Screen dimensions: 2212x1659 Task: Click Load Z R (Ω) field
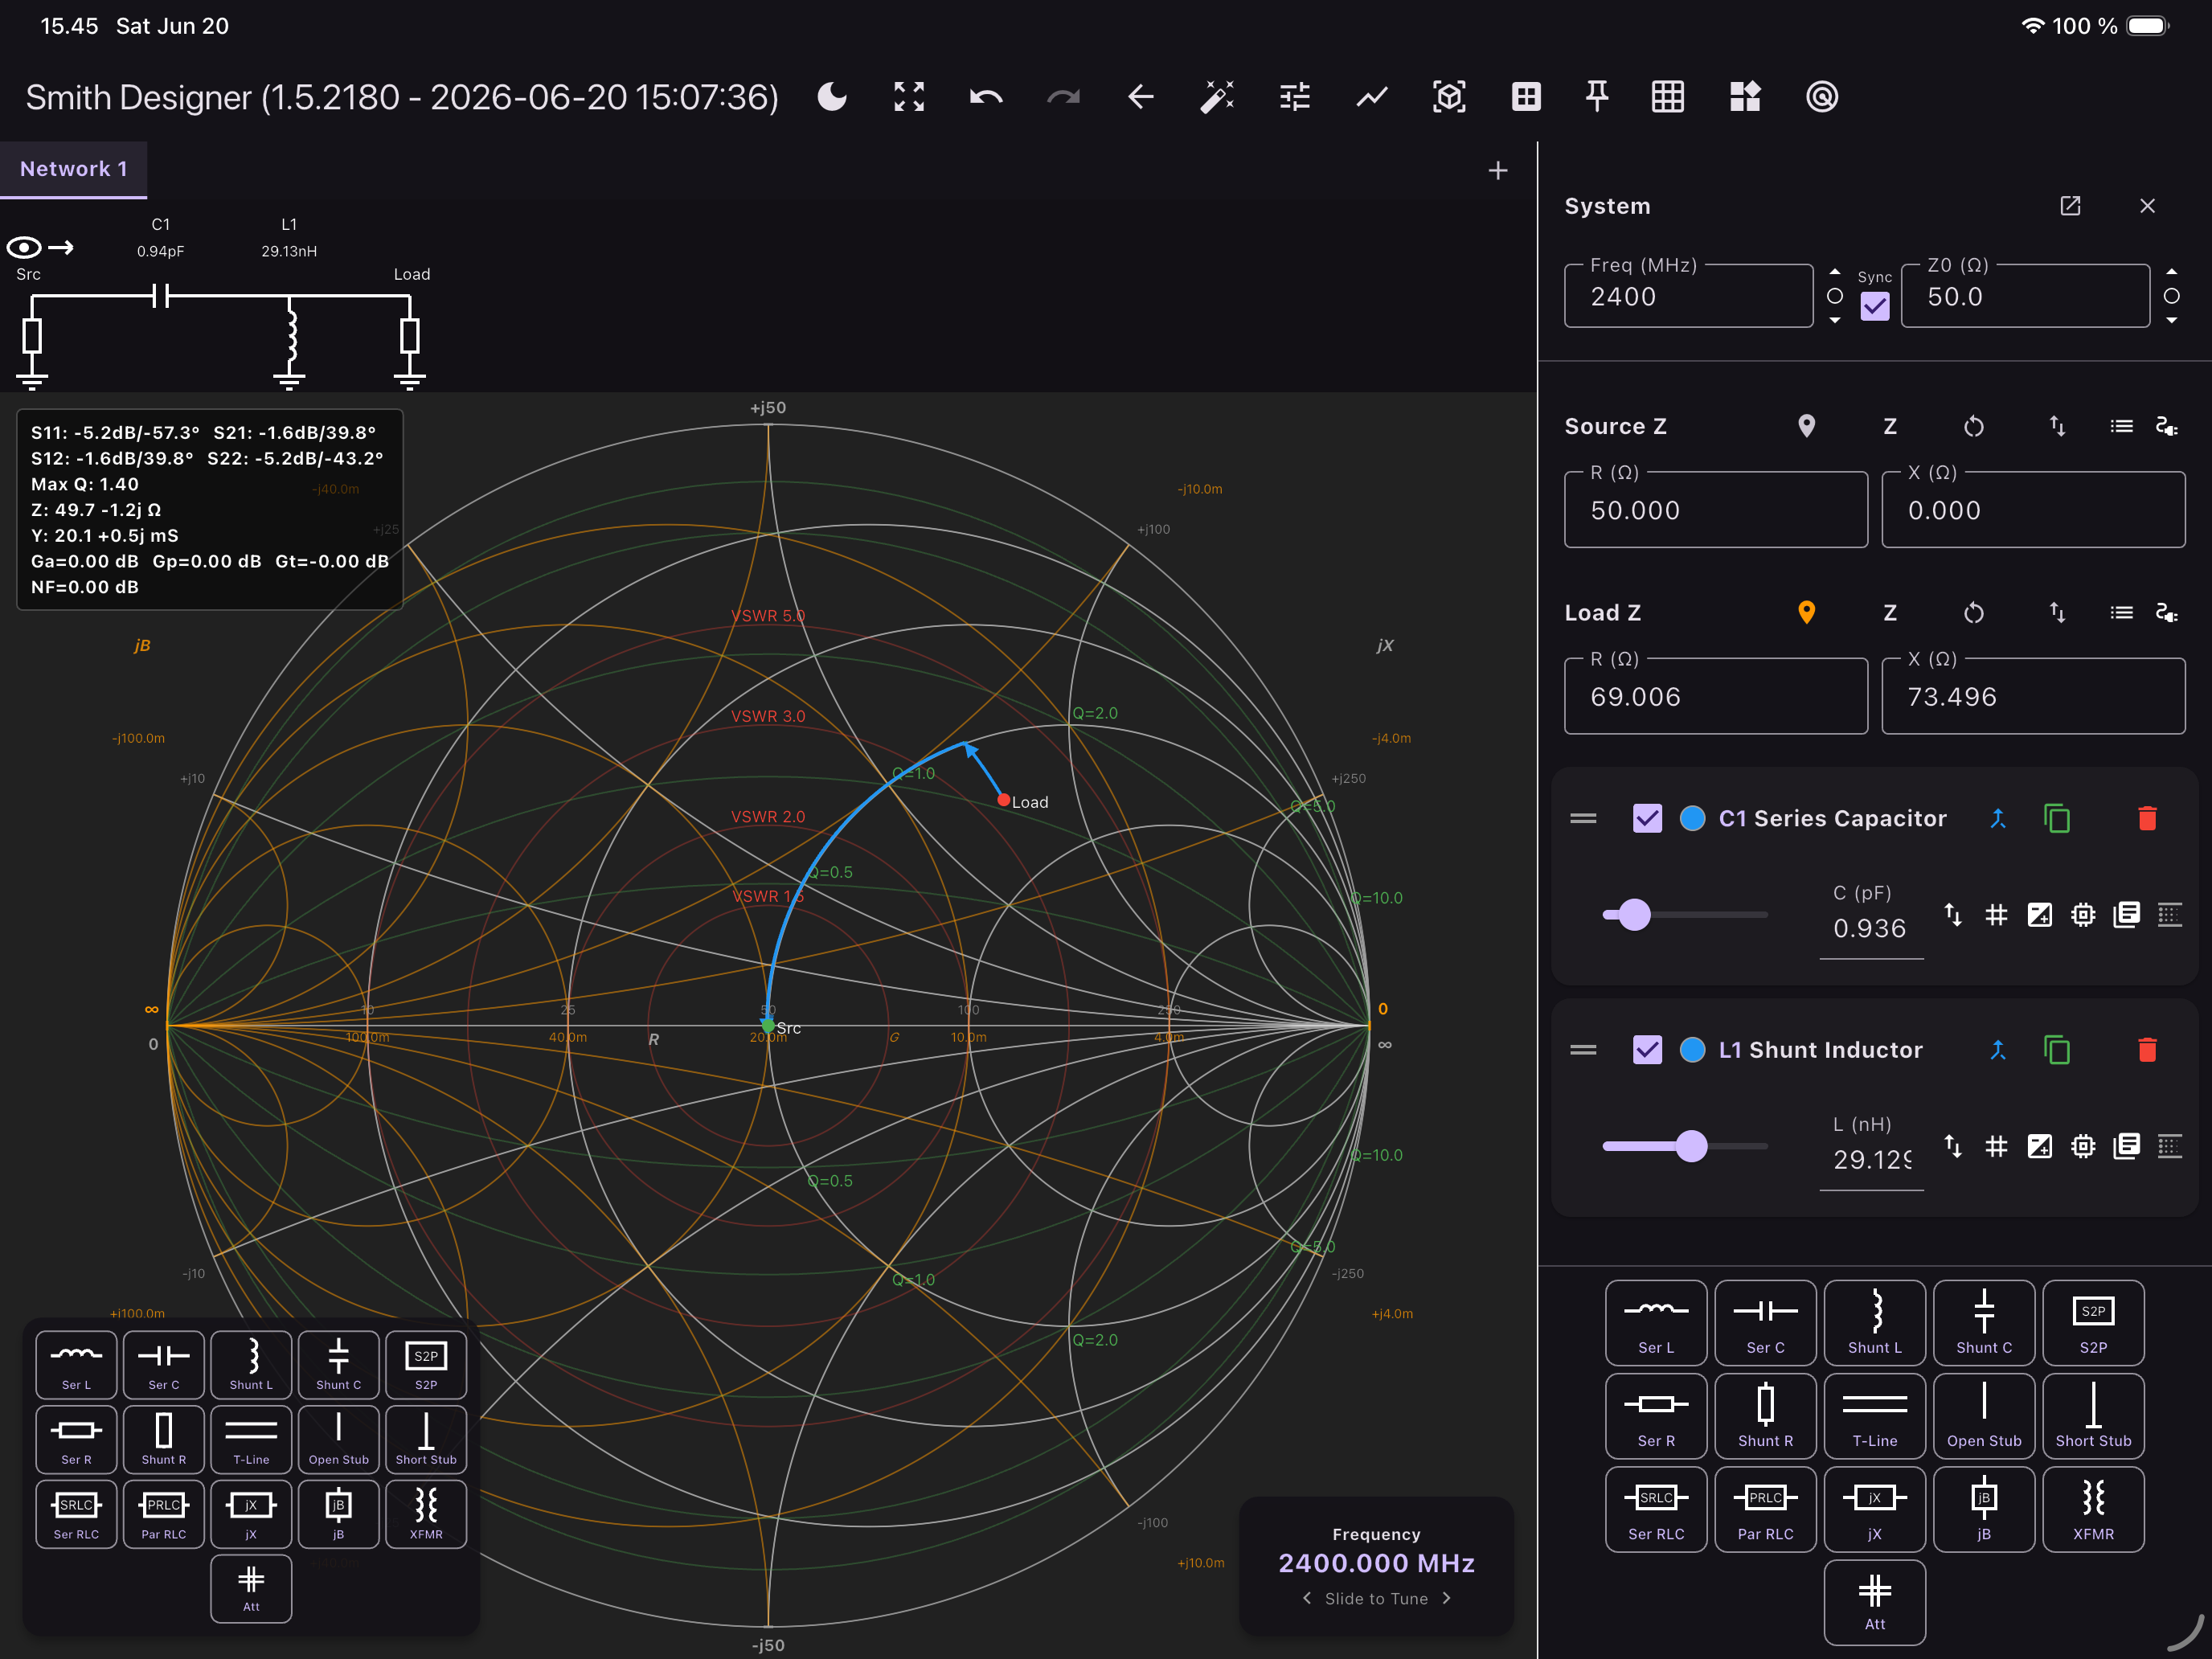[1716, 696]
